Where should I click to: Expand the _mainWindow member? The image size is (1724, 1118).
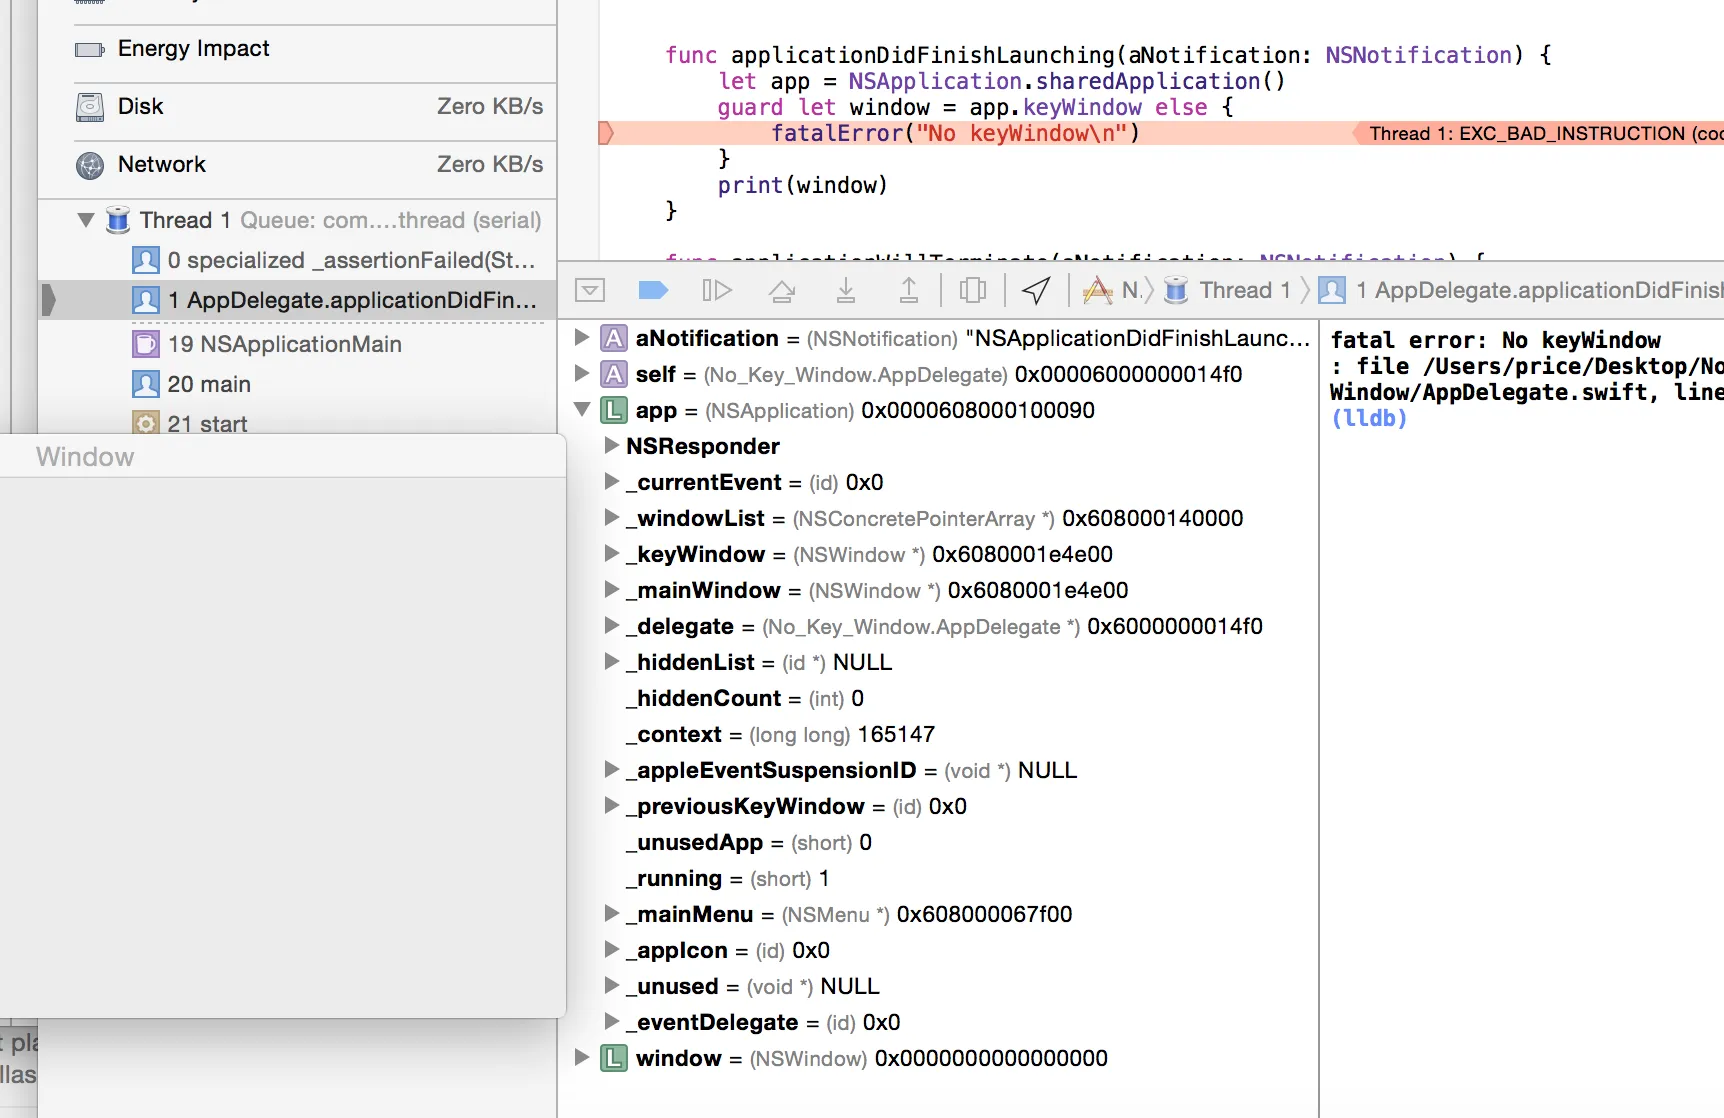tap(611, 590)
